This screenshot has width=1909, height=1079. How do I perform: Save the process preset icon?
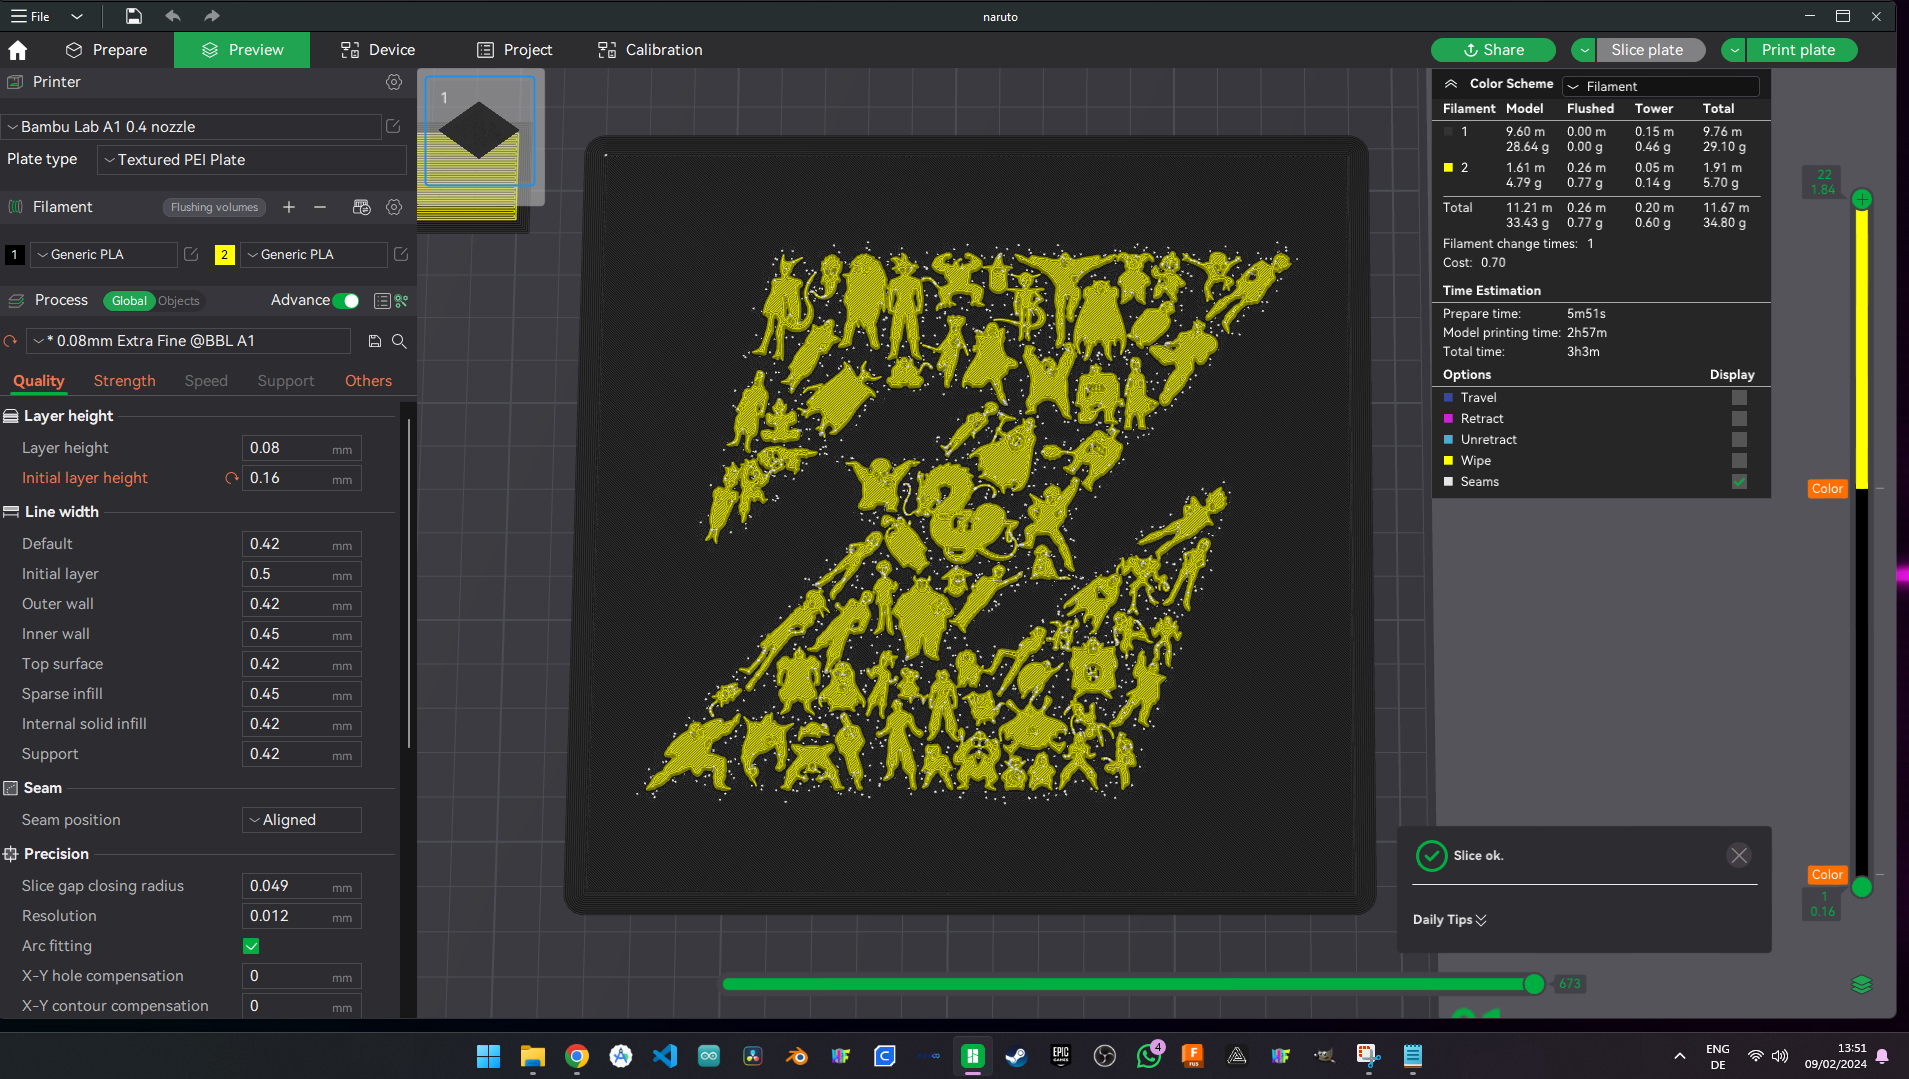375,341
